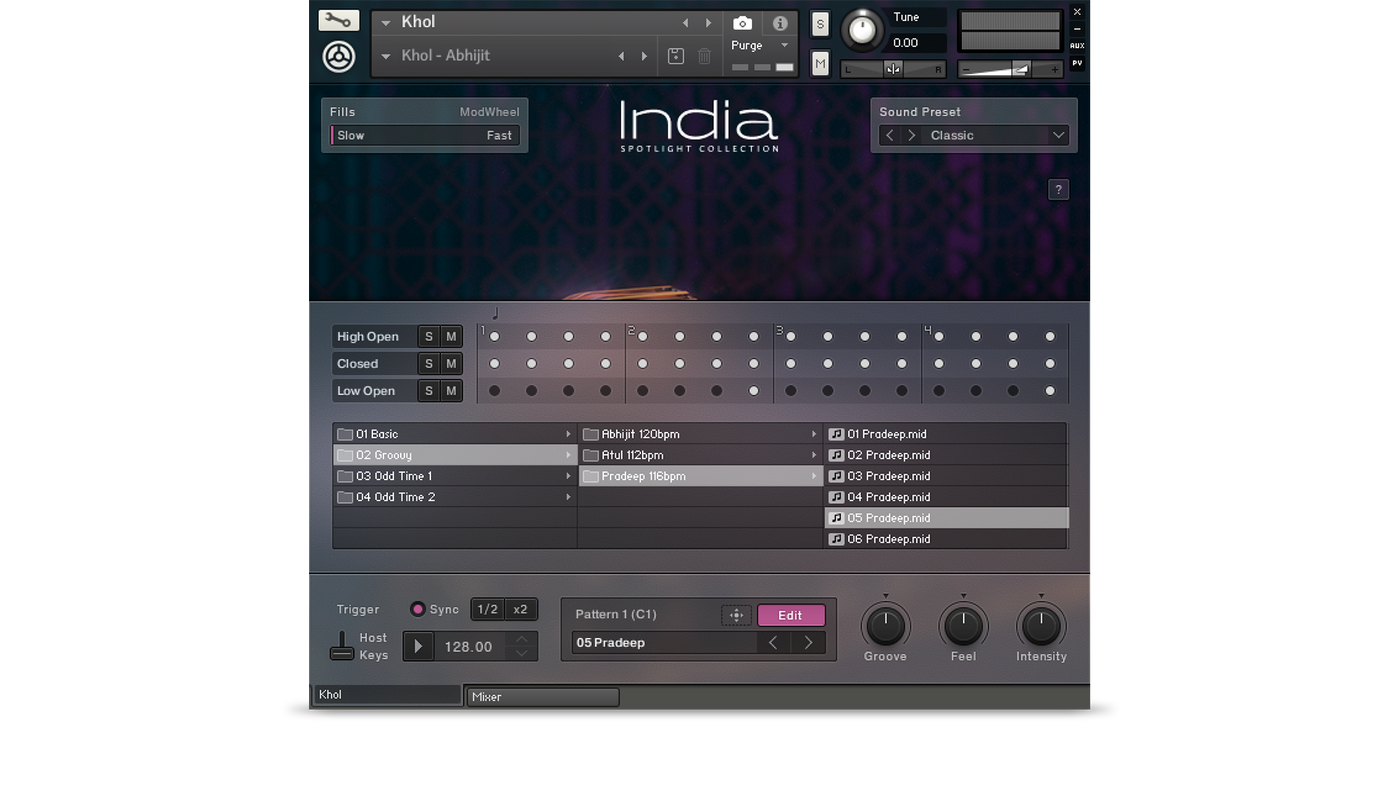Increase tempo with the up stepper arrow

pos(521,640)
